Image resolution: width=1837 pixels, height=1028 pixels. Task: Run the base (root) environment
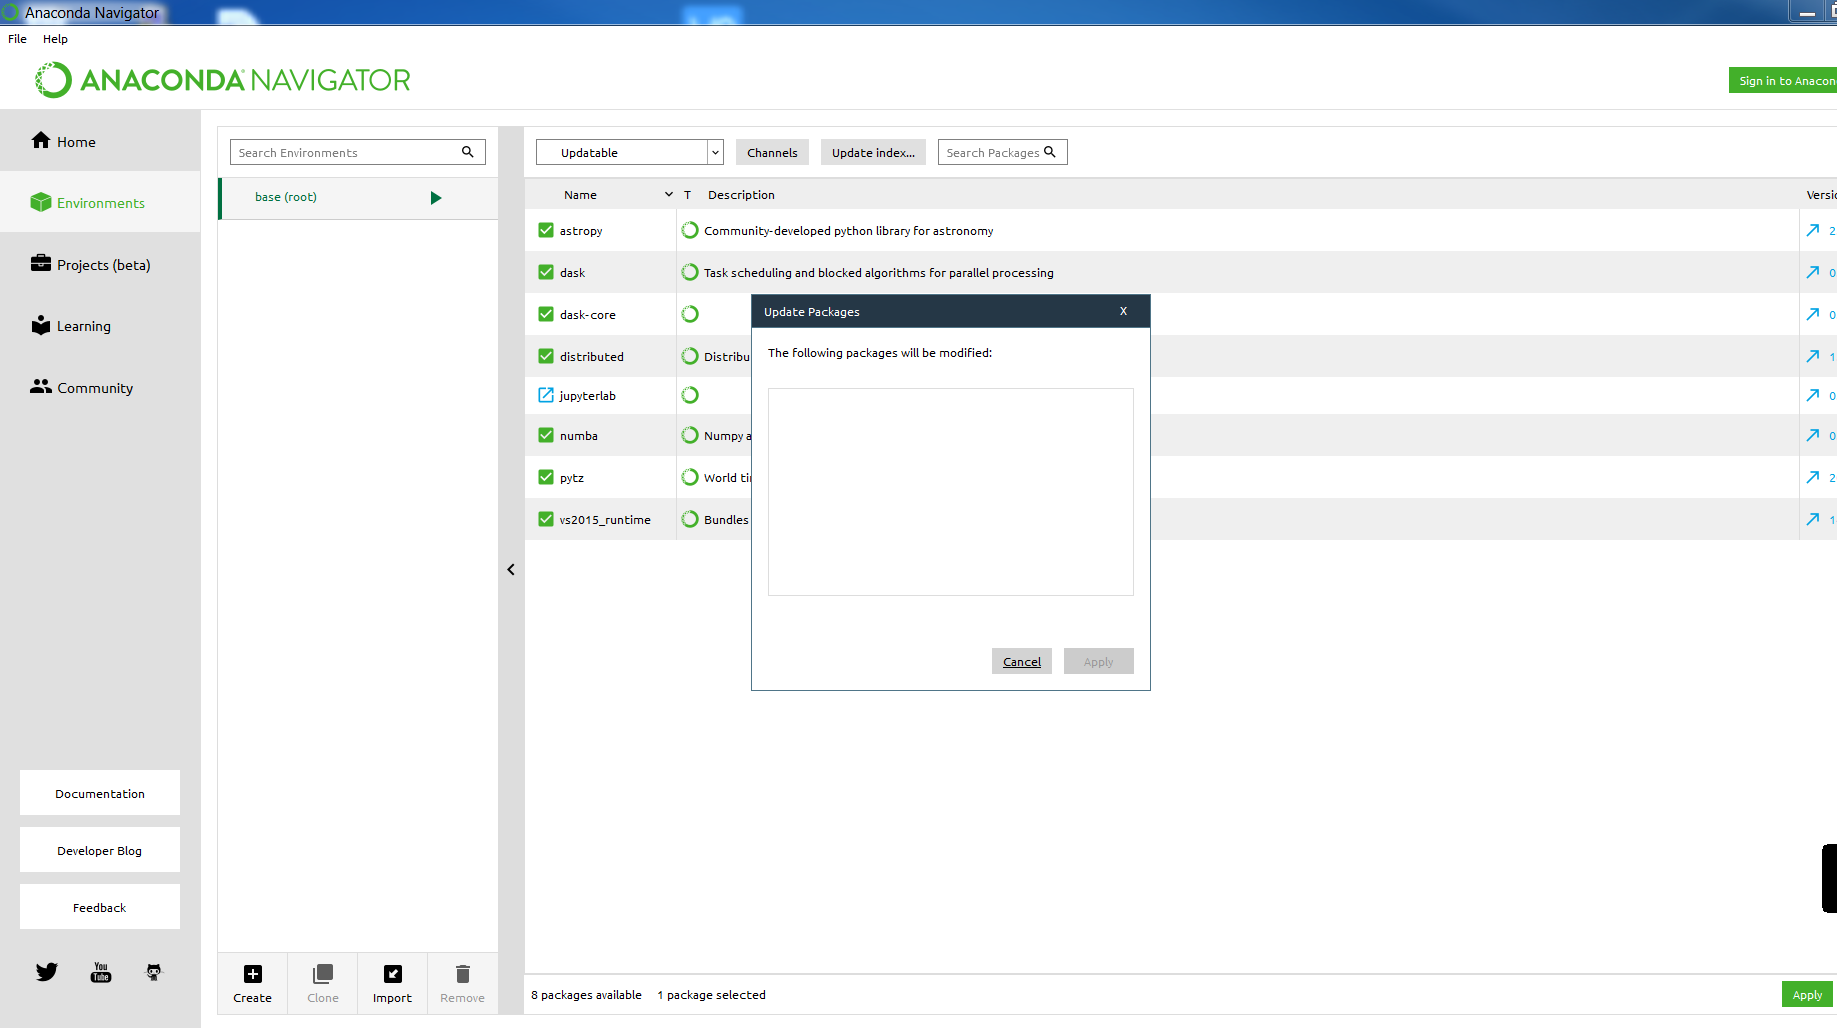click(436, 198)
